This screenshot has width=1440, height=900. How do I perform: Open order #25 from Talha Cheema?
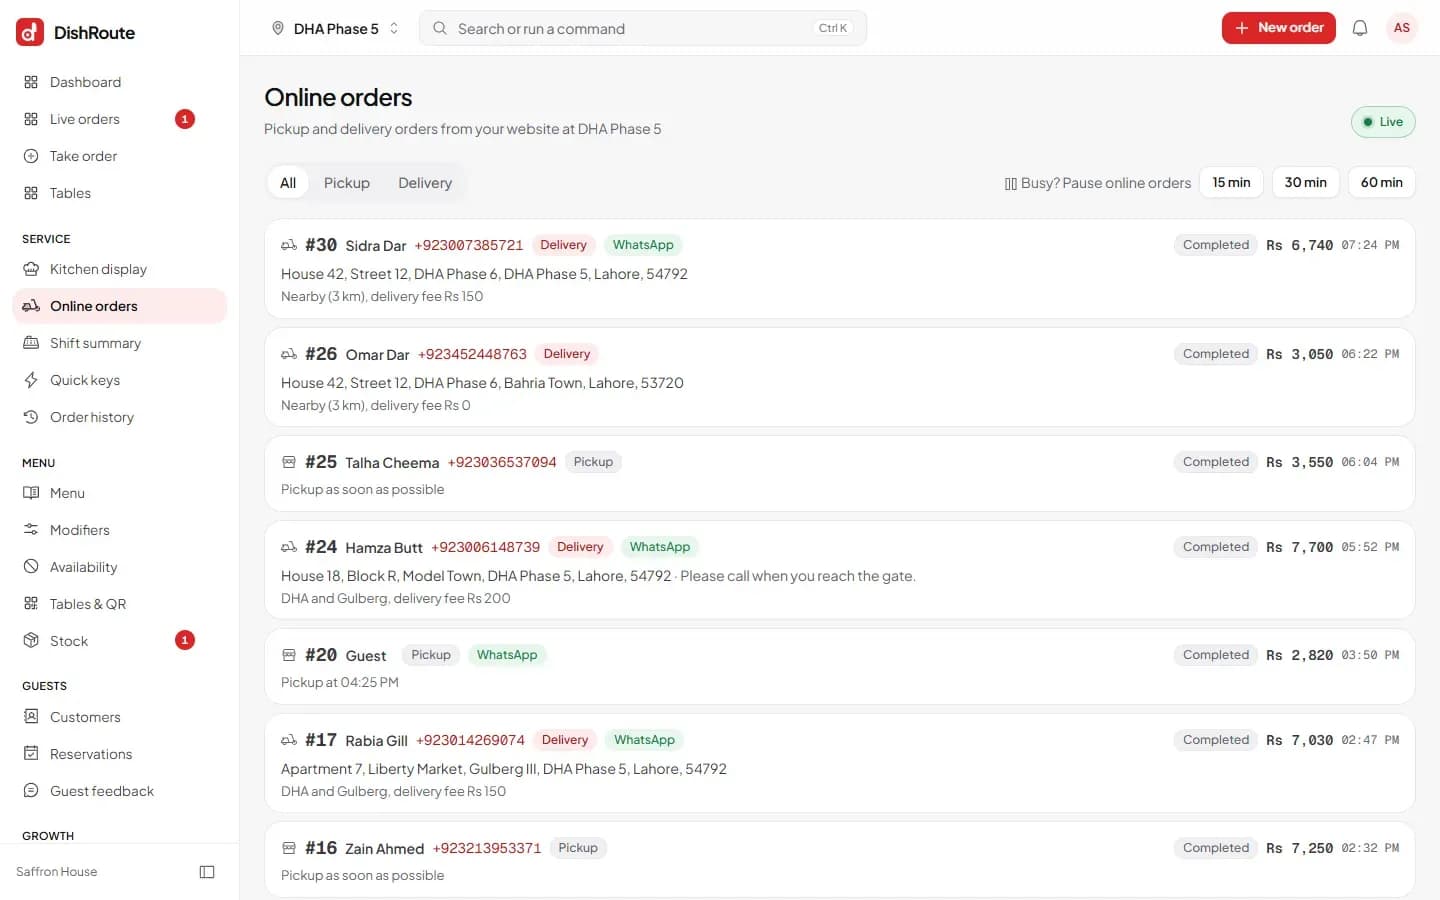pos(840,474)
